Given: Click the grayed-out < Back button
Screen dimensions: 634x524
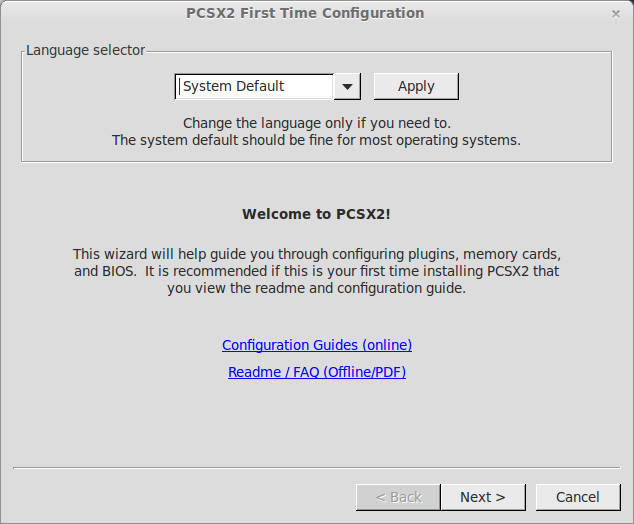Looking at the screenshot, I should tap(398, 497).
